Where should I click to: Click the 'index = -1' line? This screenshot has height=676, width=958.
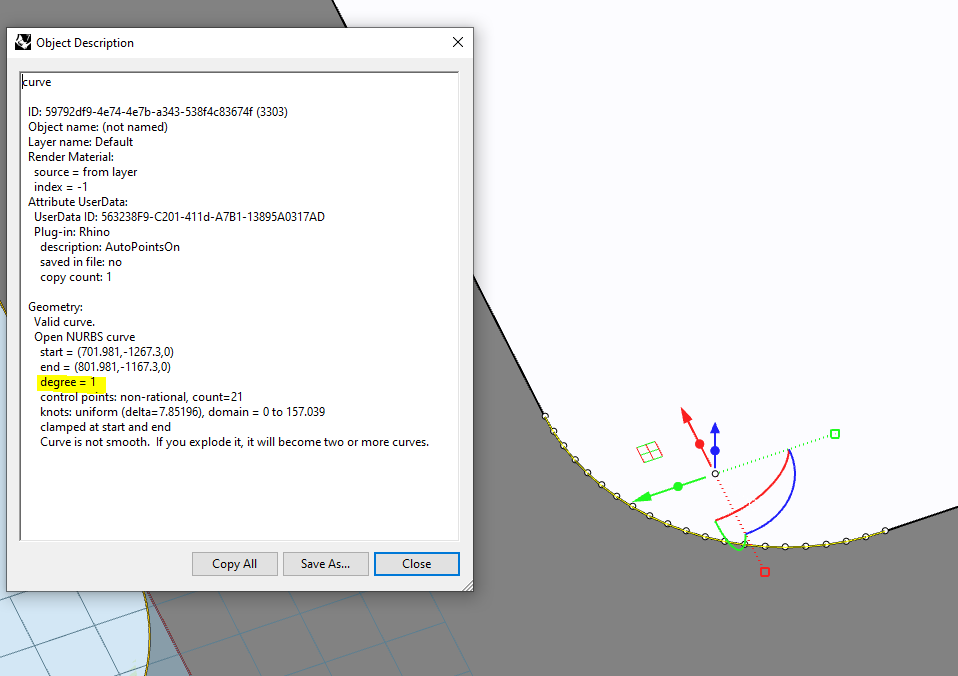60,187
